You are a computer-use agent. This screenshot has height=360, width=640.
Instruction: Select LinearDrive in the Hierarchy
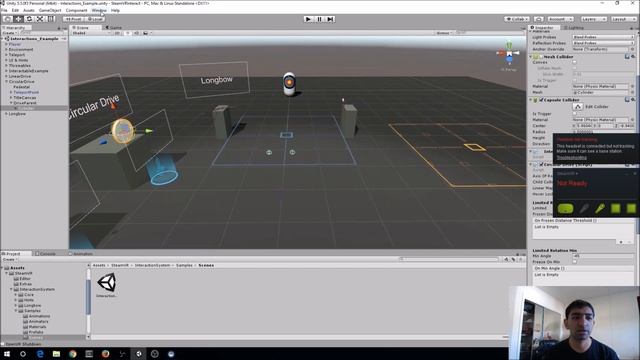pos(20,76)
